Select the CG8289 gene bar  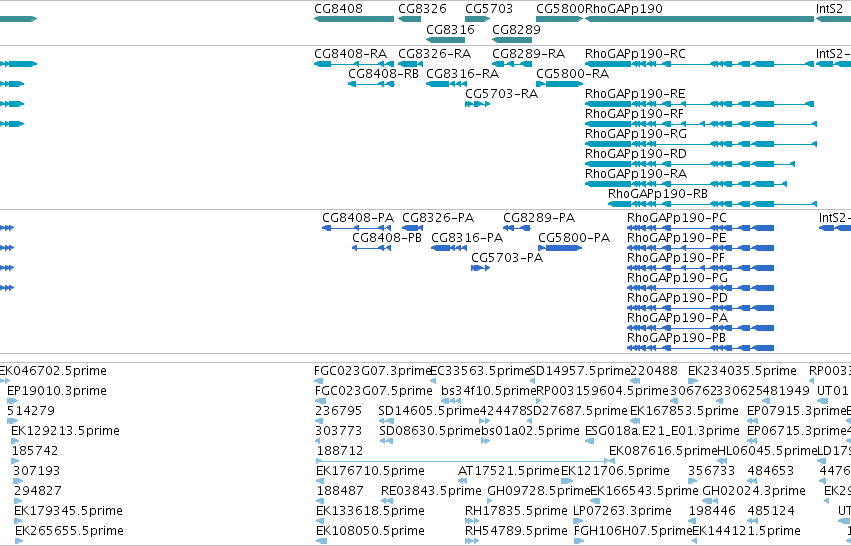click(x=512, y=40)
